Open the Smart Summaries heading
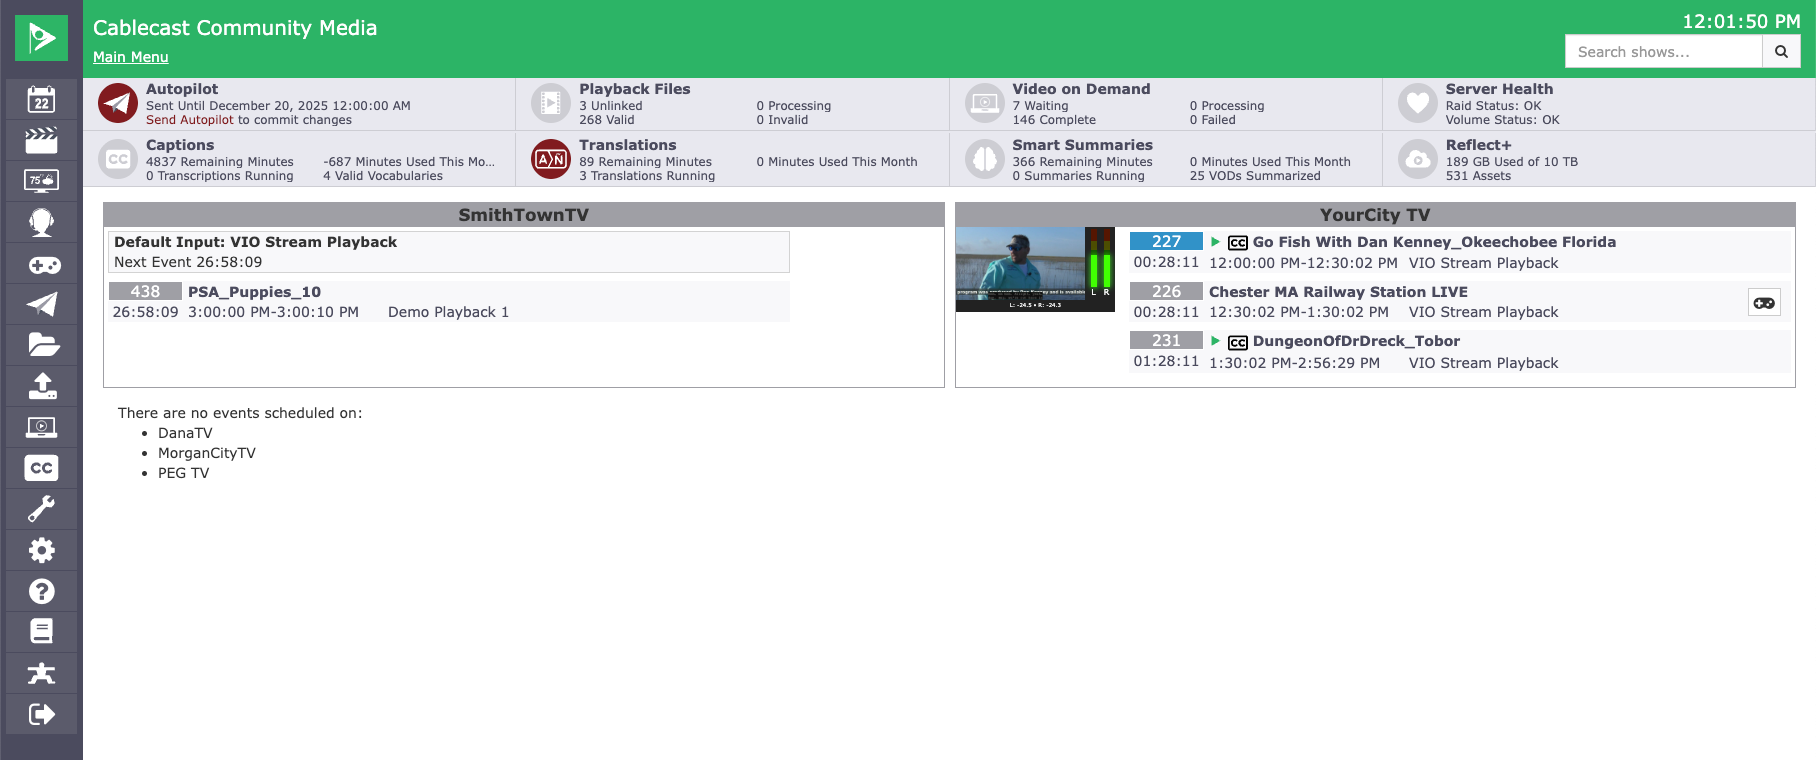 pyautogui.click(x=1082, y=145)
